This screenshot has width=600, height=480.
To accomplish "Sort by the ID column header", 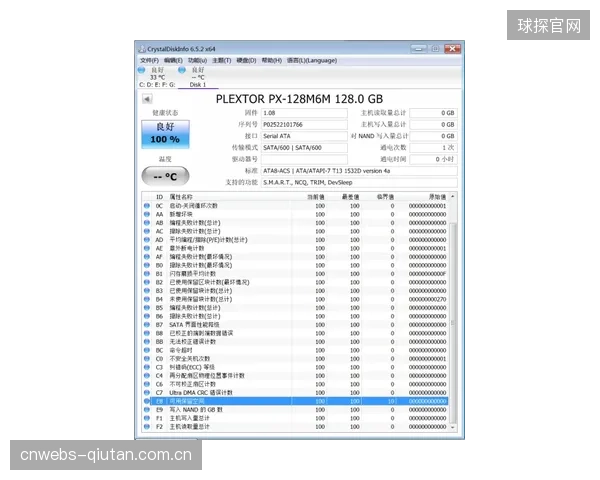I will pyautogui.click(x=160, y=197).
